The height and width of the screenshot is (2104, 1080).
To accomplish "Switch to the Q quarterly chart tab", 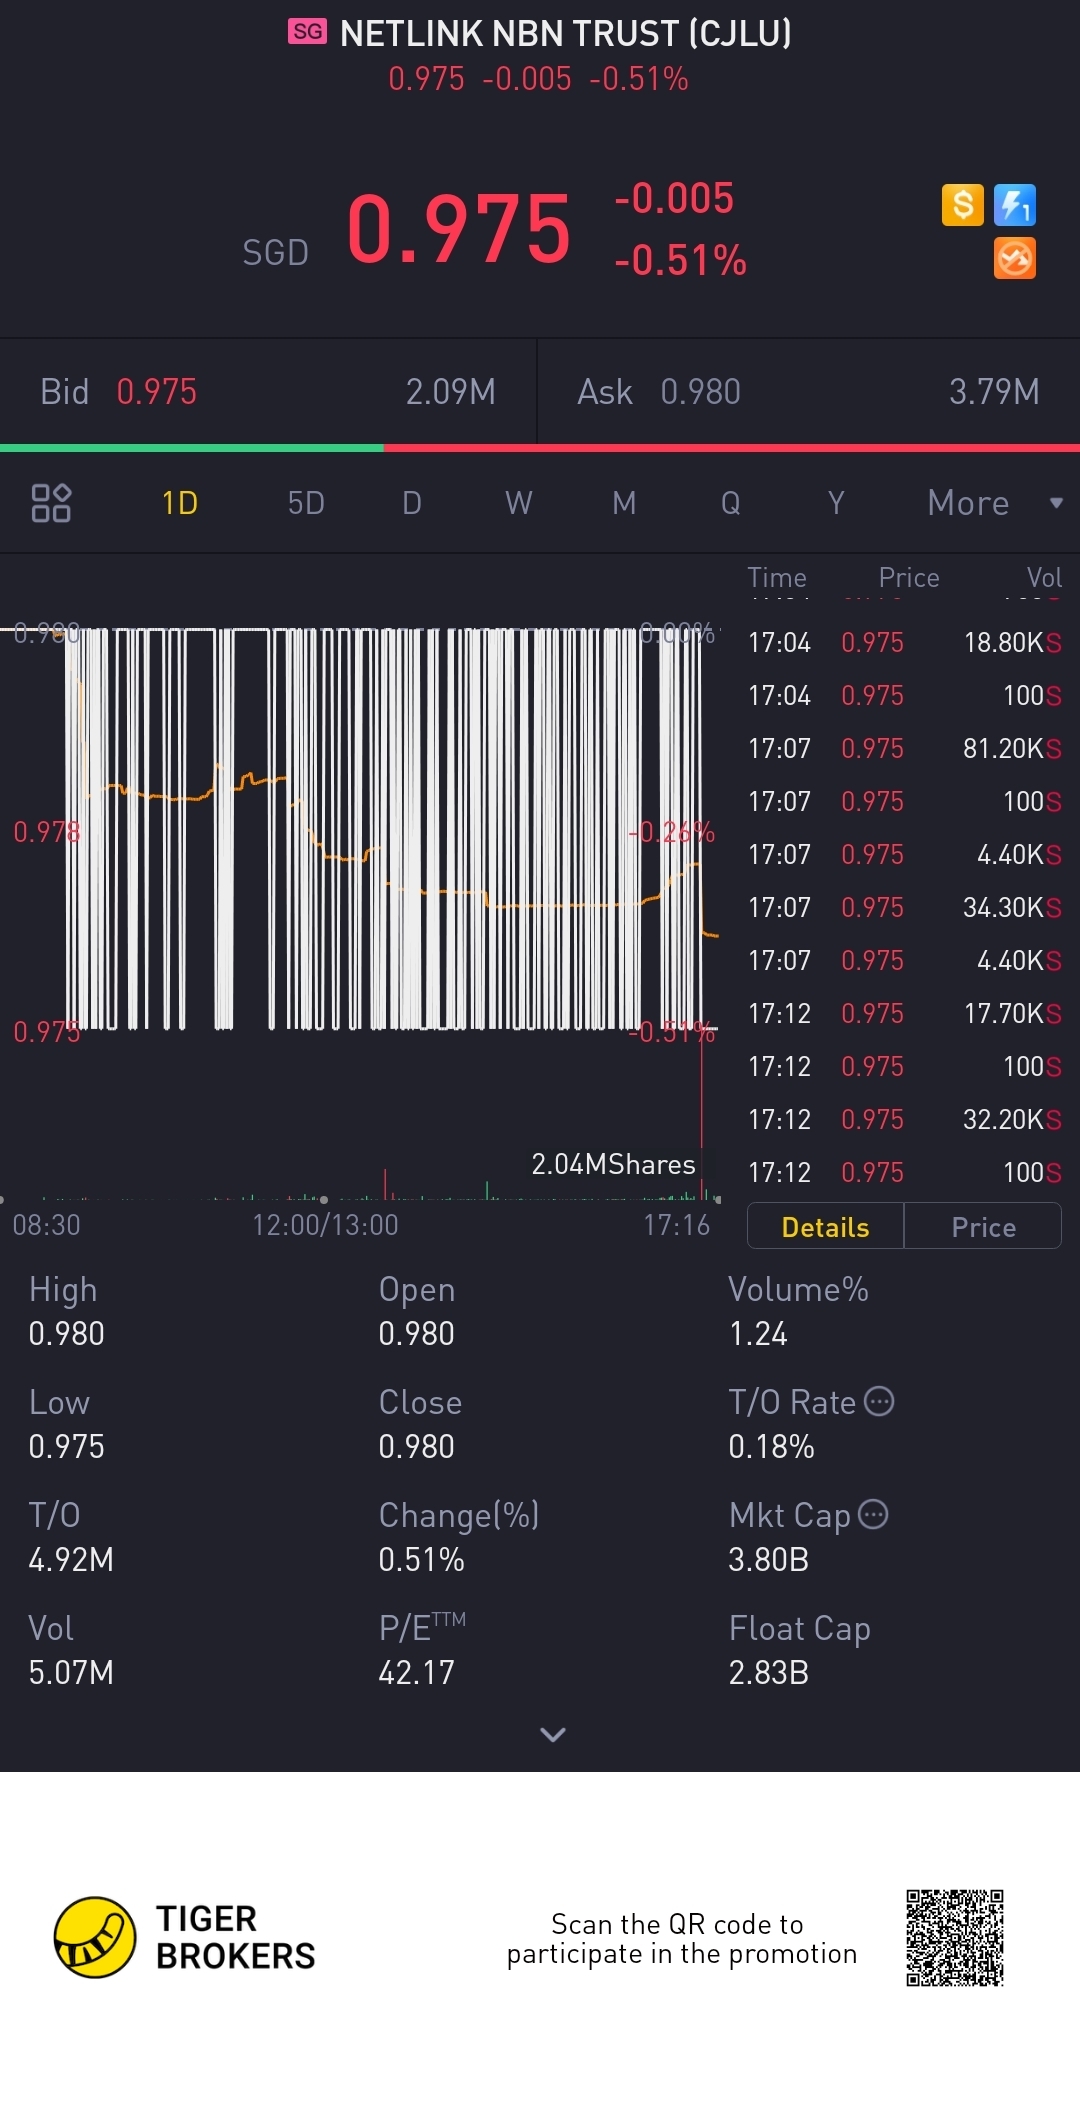I will point(731,503).
